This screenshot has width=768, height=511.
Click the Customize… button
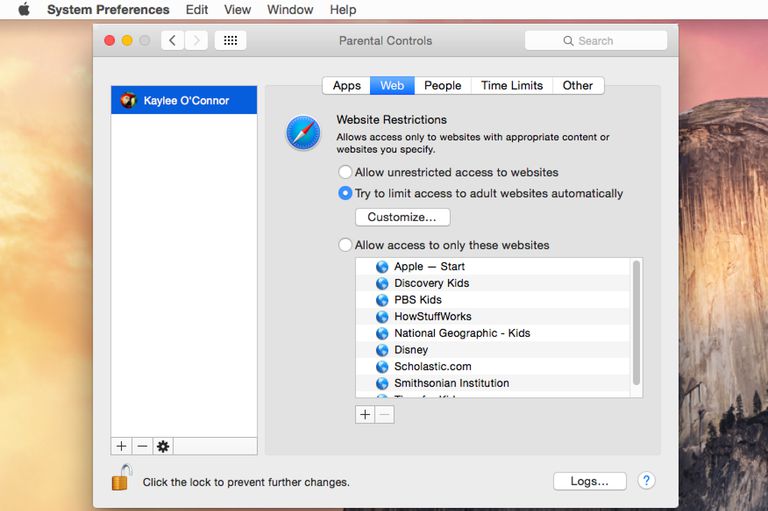tap(402, 217)
